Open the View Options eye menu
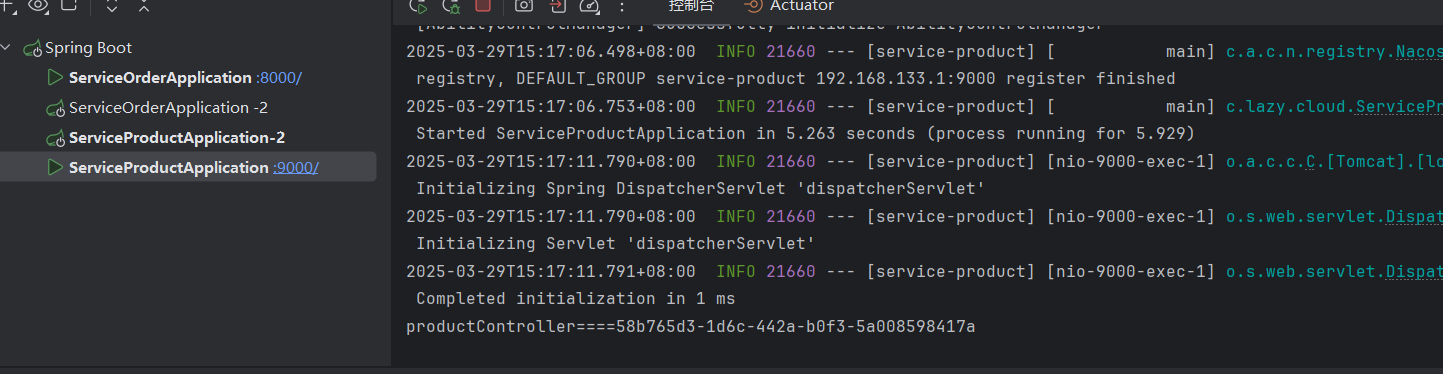 pyautogui.click(x=38, y=5)
